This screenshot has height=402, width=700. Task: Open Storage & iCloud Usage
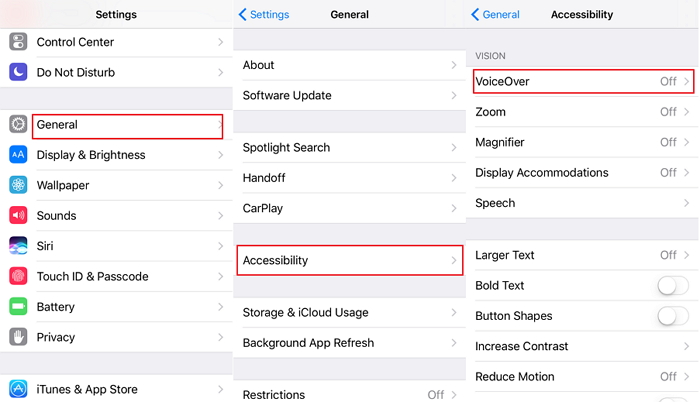pos(349,313)
